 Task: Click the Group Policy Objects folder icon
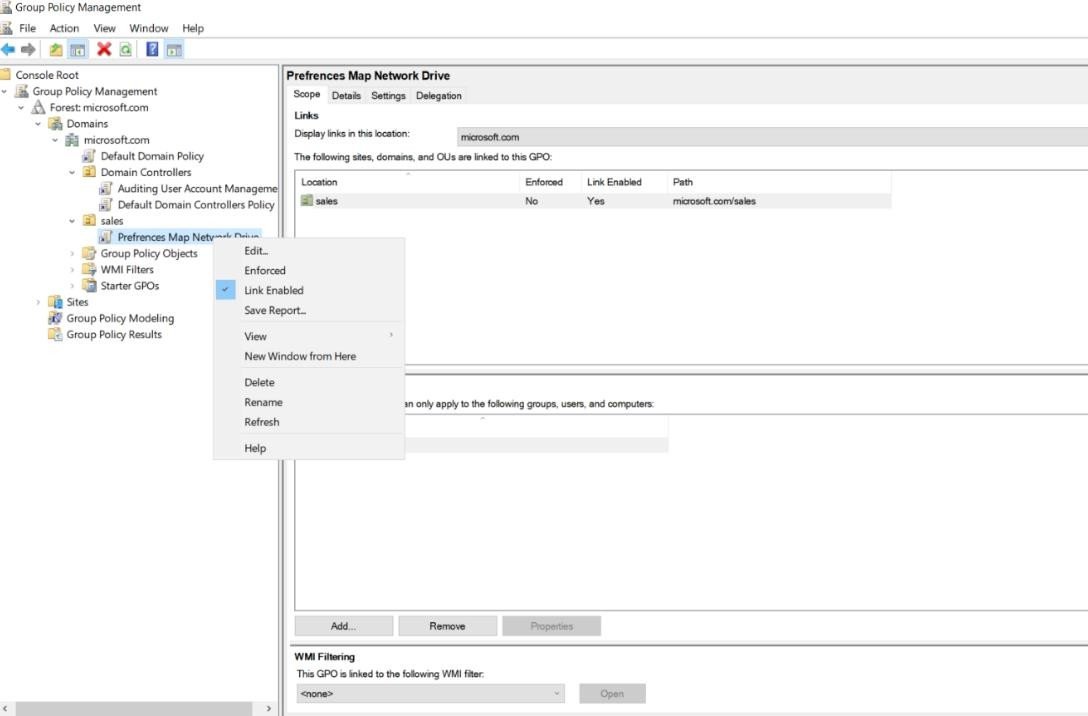point(89,253)
